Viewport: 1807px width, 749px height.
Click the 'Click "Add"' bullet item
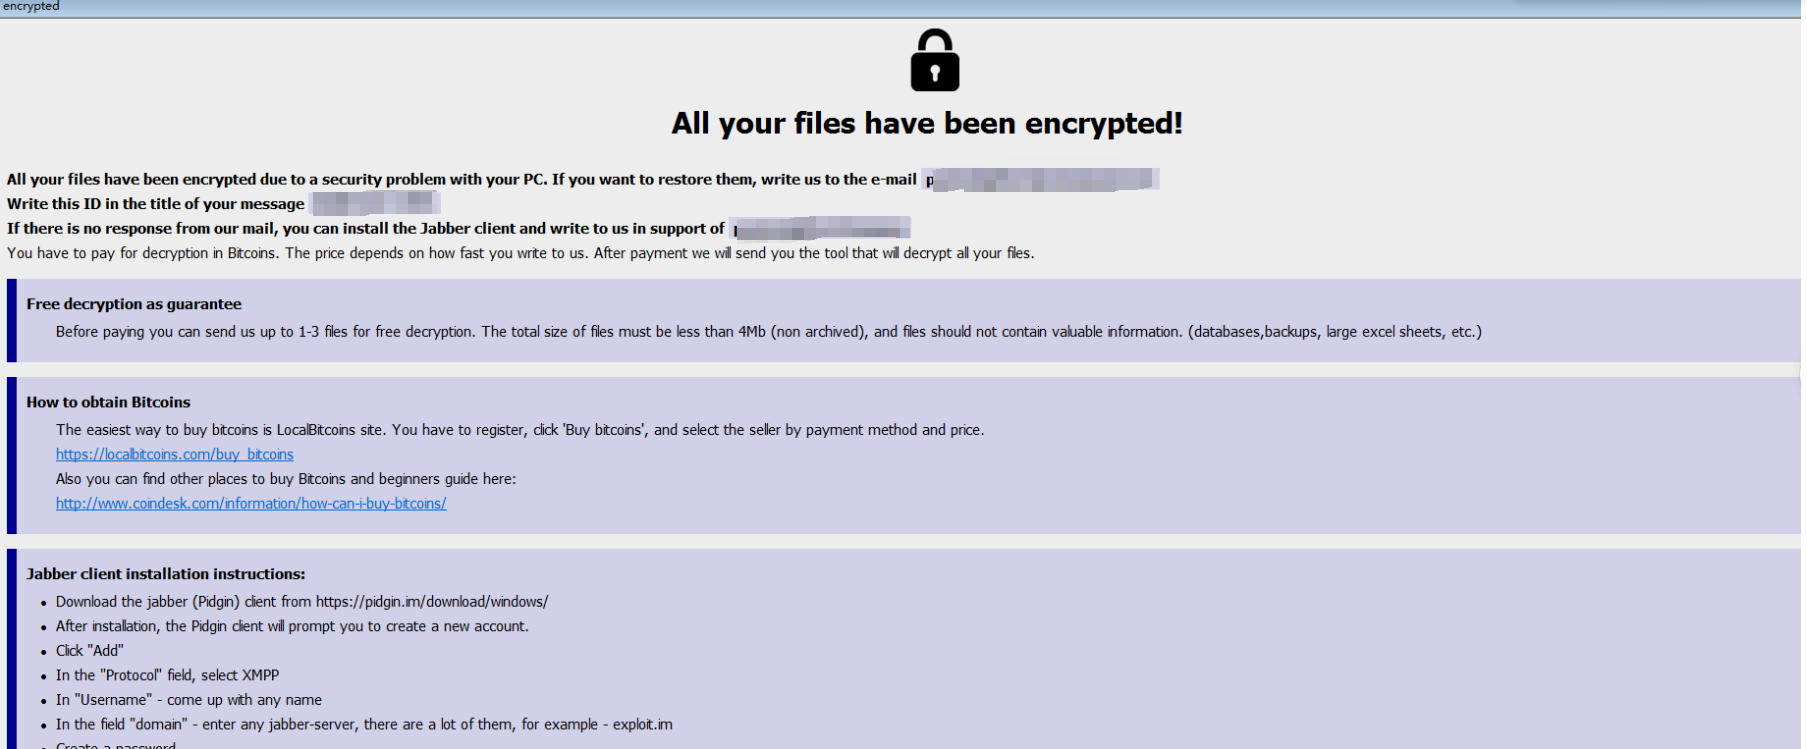[x=90, y=651]
